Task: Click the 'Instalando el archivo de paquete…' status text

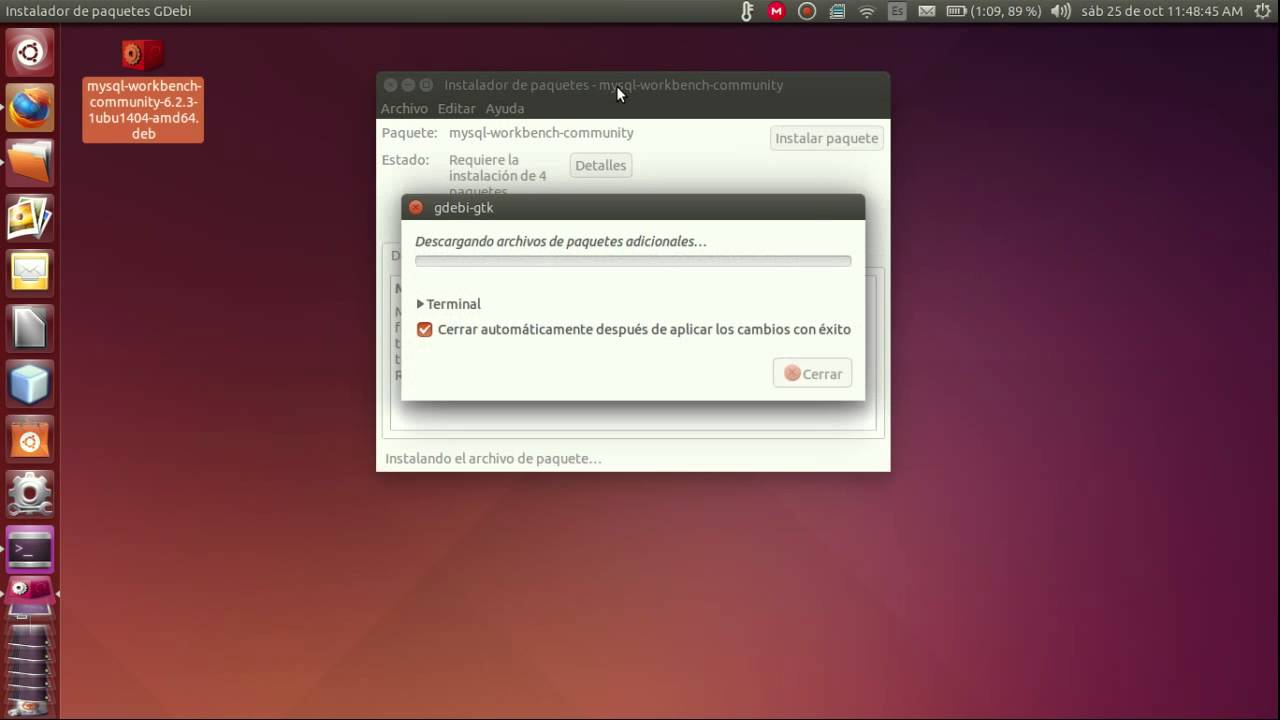Action: (x=493, y=459)
